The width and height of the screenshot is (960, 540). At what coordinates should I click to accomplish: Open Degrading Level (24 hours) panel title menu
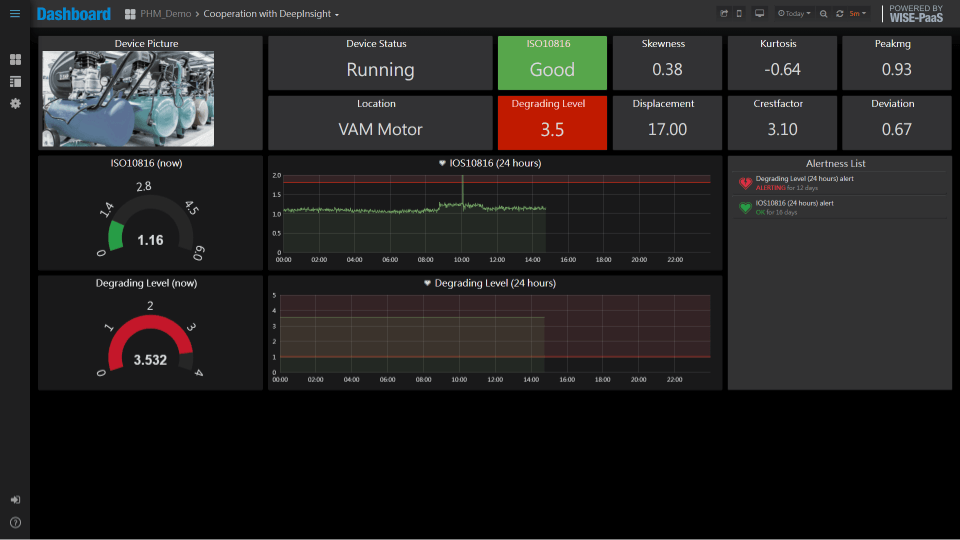tap(495, 283)
